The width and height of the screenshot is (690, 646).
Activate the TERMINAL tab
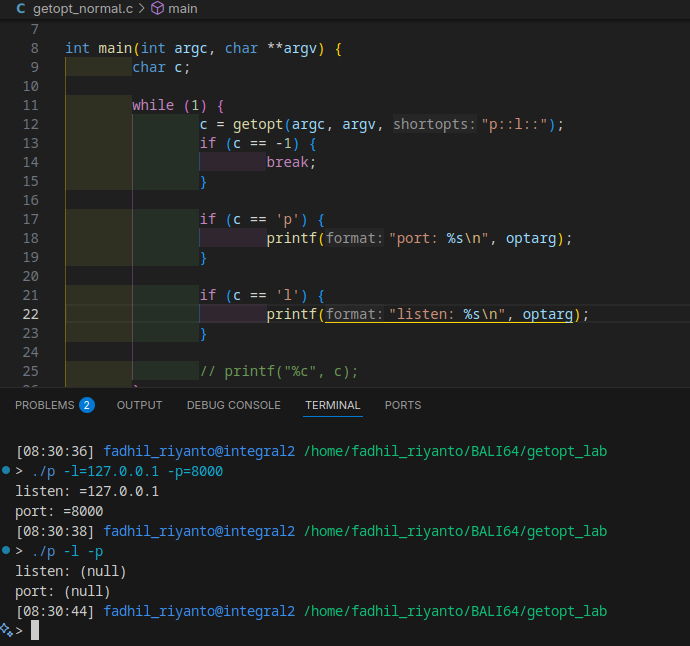click(x=332, y=405)
